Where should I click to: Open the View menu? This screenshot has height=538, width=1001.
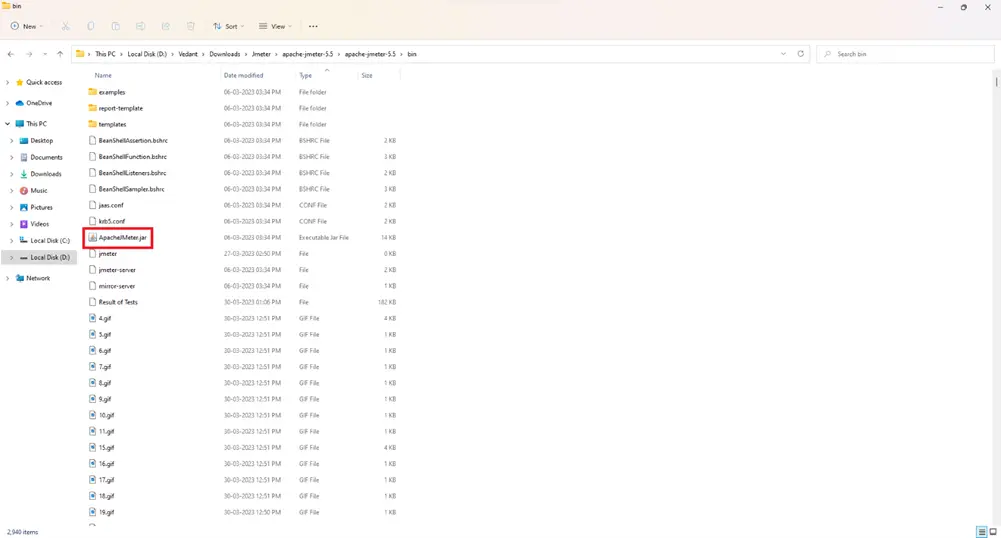click(275, 26)
